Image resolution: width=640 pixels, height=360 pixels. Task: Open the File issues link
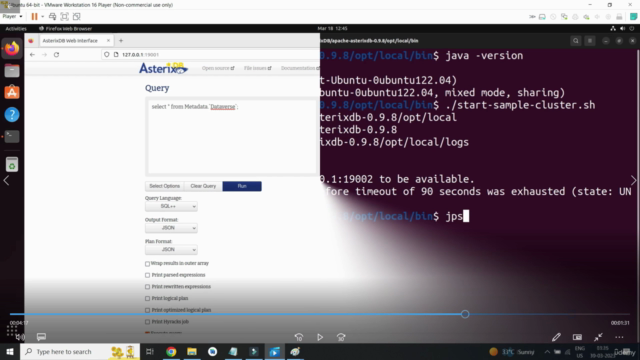[x=258, y=68]
